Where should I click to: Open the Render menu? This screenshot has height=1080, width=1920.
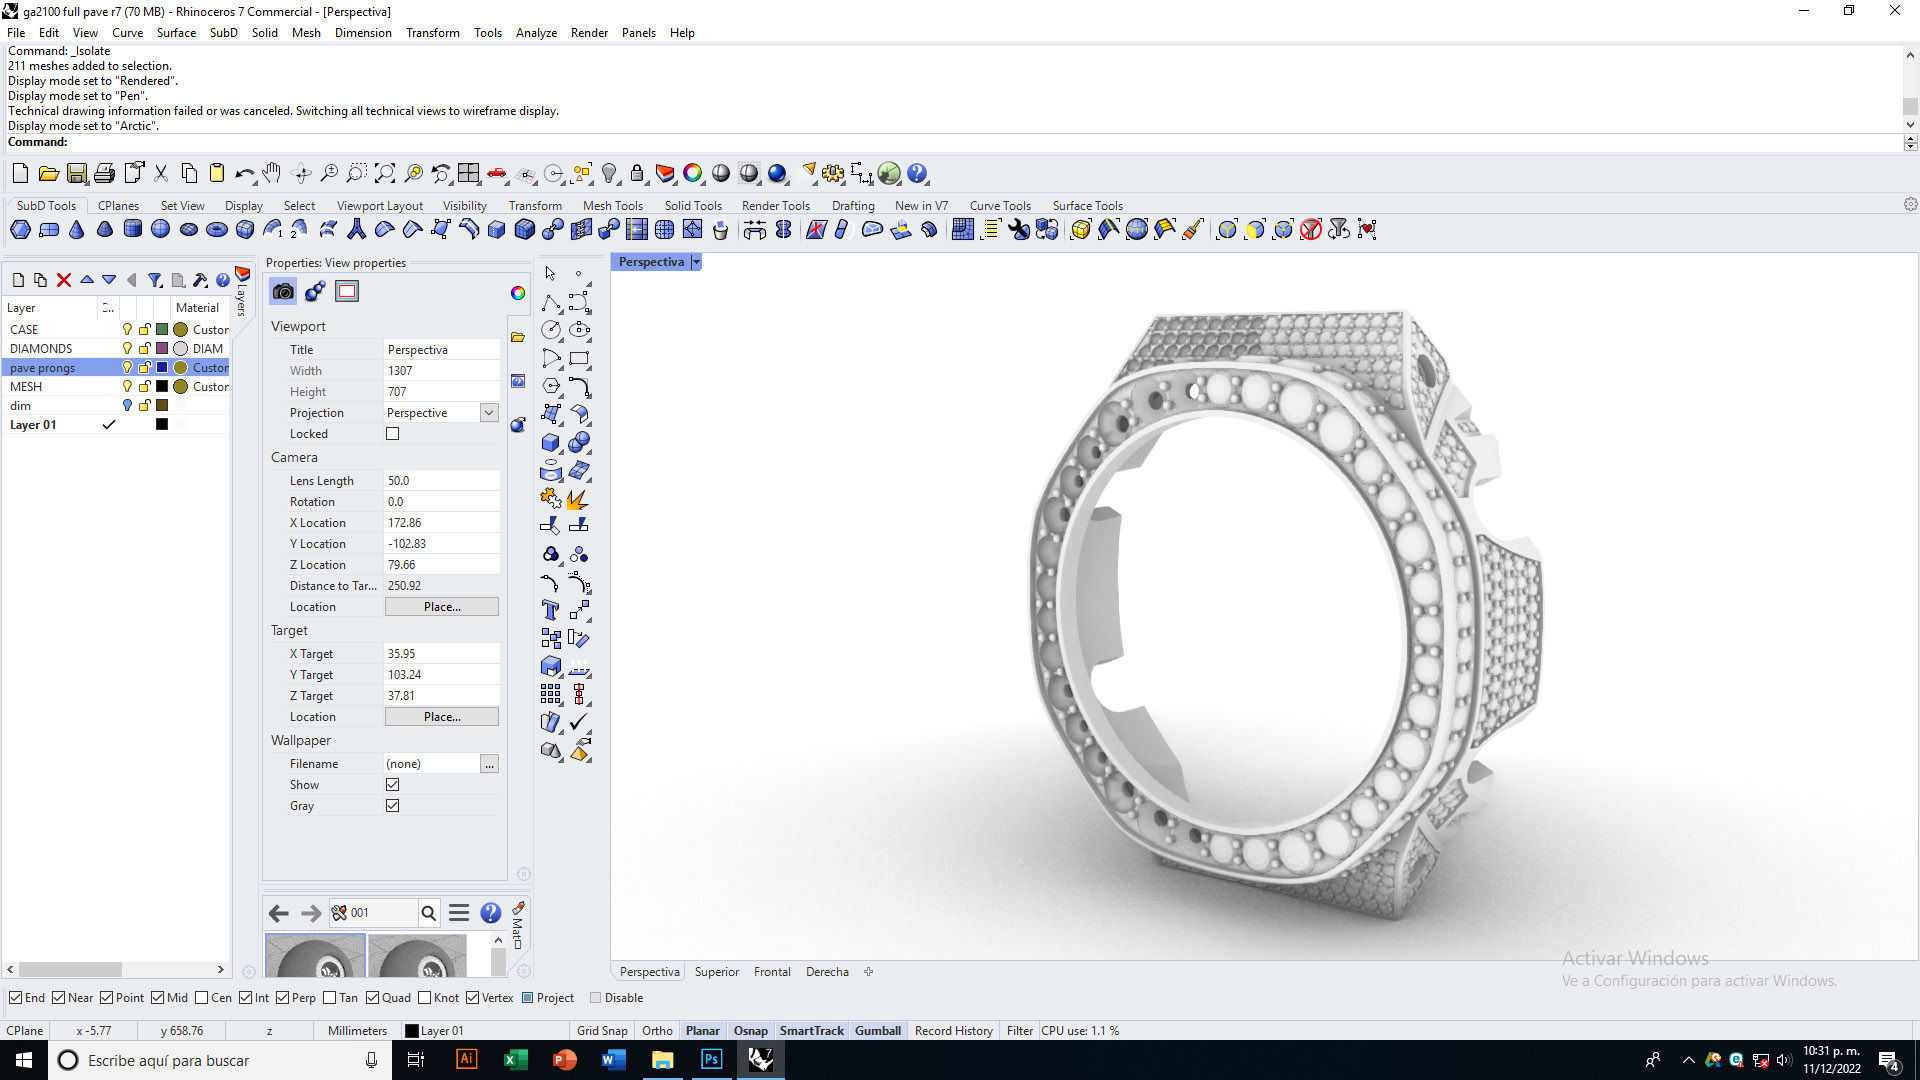click(589, 33)
